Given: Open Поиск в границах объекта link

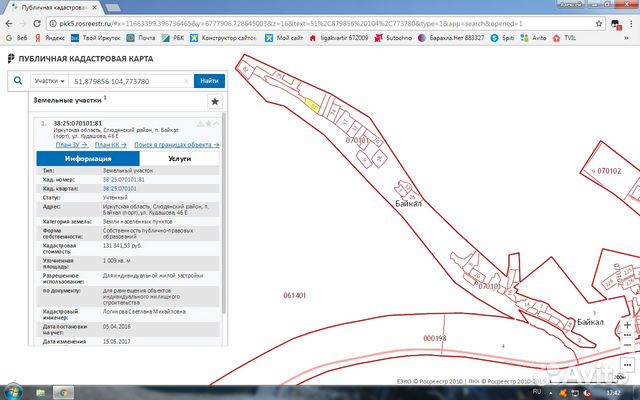Looking at the screenshot, I should click(176, 145).
